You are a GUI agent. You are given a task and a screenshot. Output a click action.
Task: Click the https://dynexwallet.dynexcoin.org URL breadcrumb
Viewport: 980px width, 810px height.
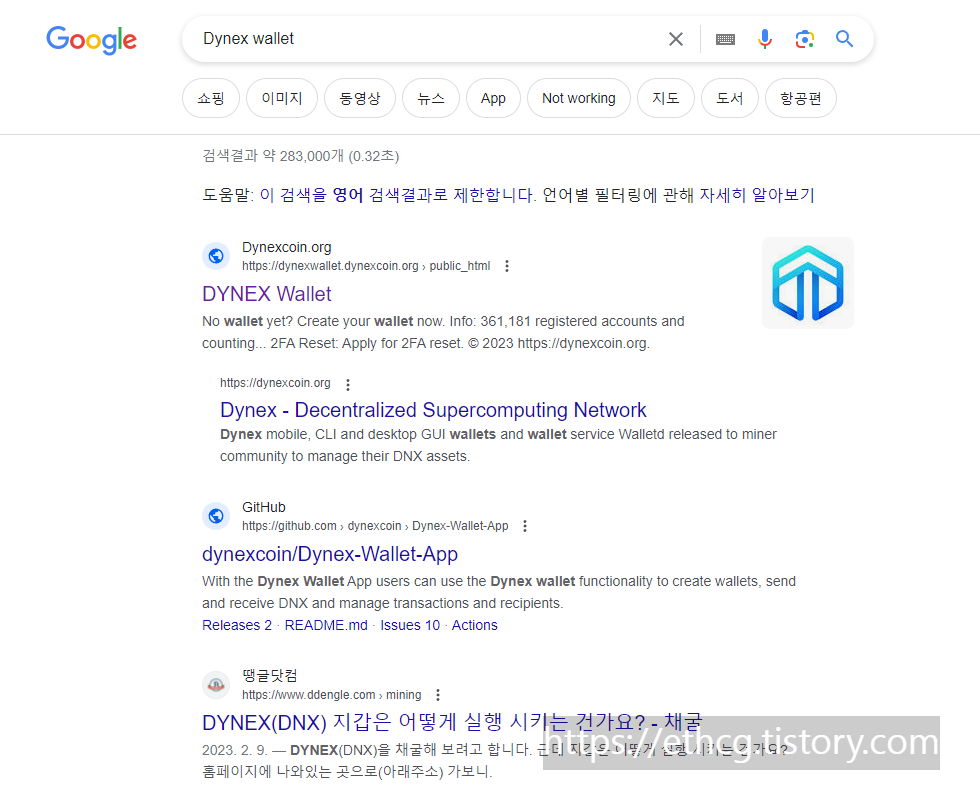[x=366, y=266]
